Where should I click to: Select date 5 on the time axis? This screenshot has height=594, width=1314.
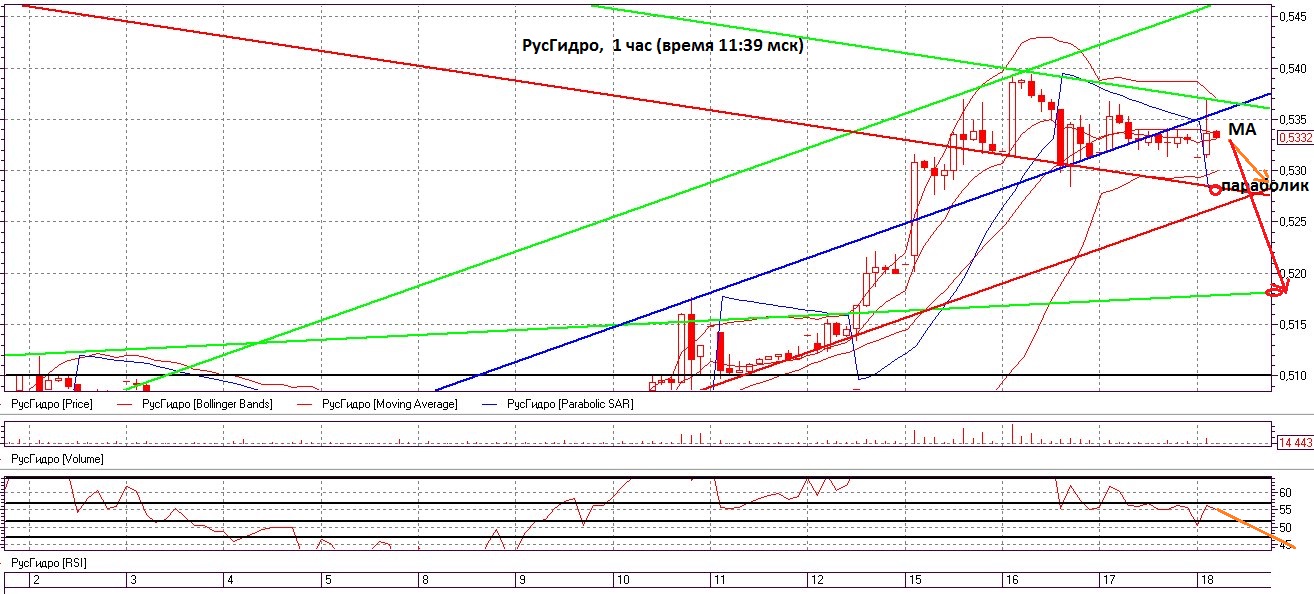329,579
